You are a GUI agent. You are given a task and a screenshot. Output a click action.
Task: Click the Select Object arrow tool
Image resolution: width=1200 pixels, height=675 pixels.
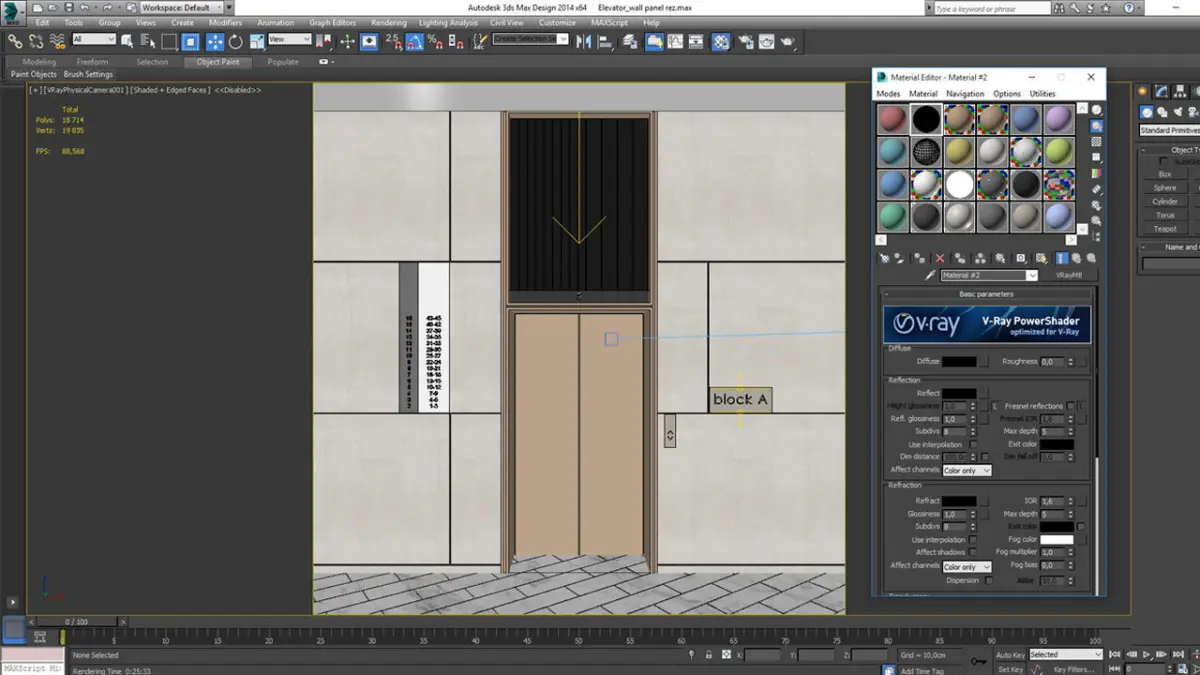(127, 42)
